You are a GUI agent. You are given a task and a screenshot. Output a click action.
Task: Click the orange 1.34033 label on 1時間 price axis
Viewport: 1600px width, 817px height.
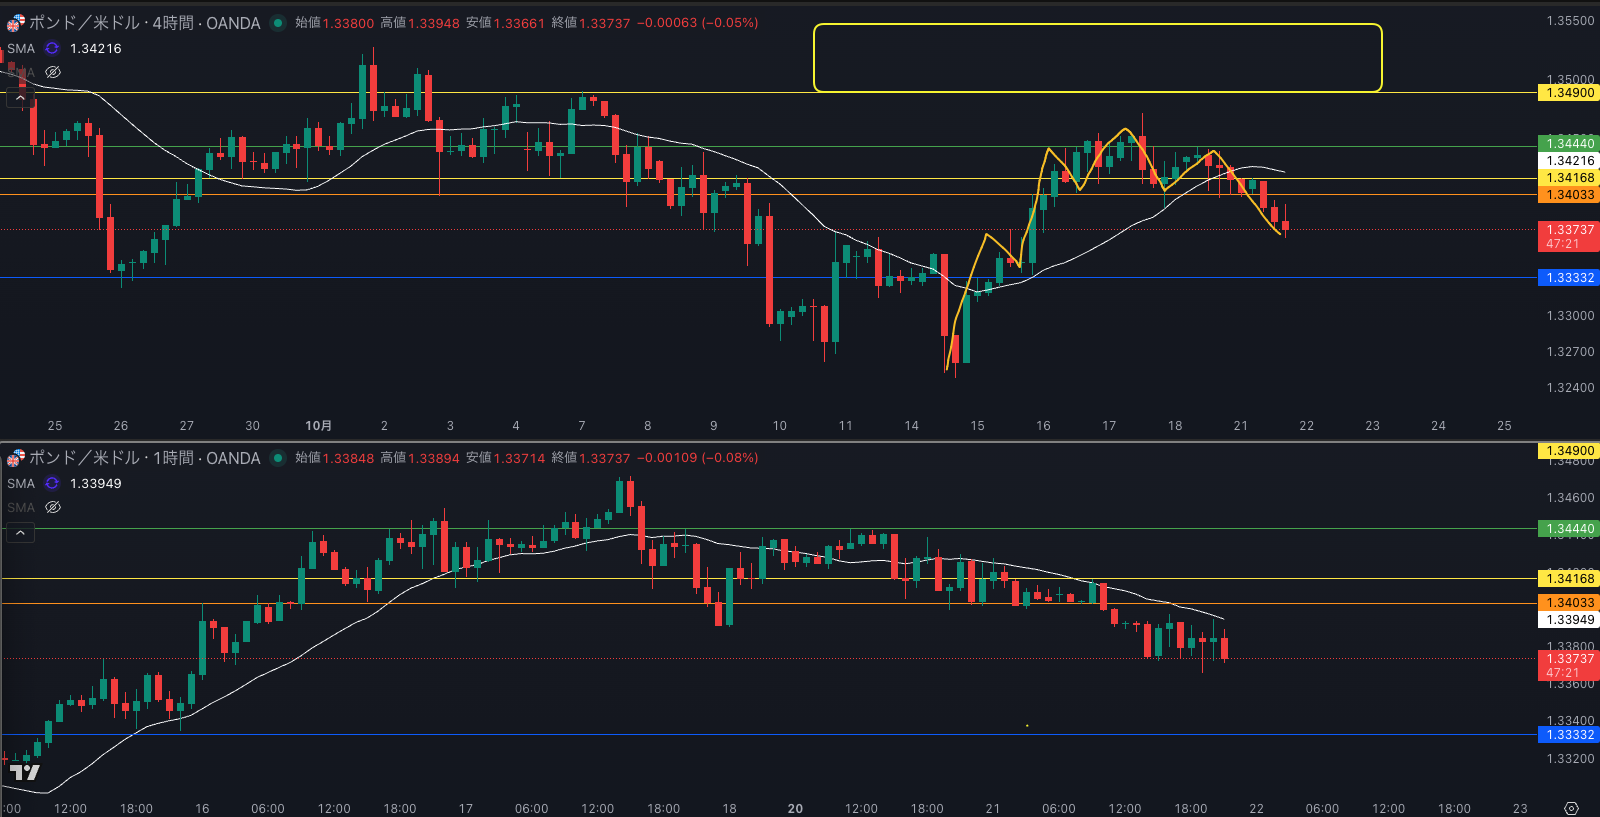[x=1569, y=603]
